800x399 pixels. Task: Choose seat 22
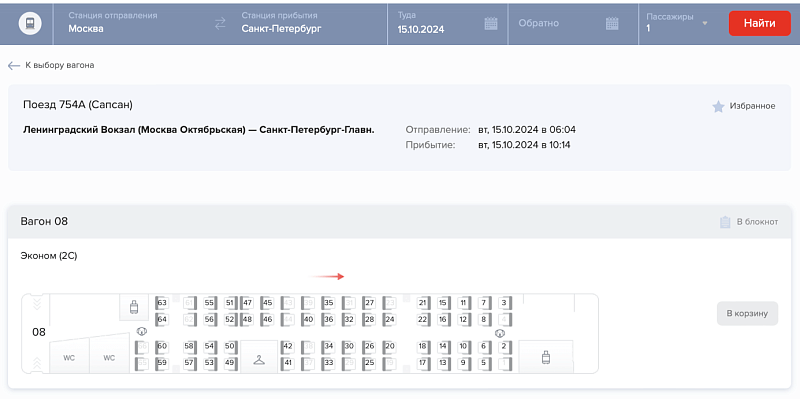pyautogui.click(x=423, y=320)
